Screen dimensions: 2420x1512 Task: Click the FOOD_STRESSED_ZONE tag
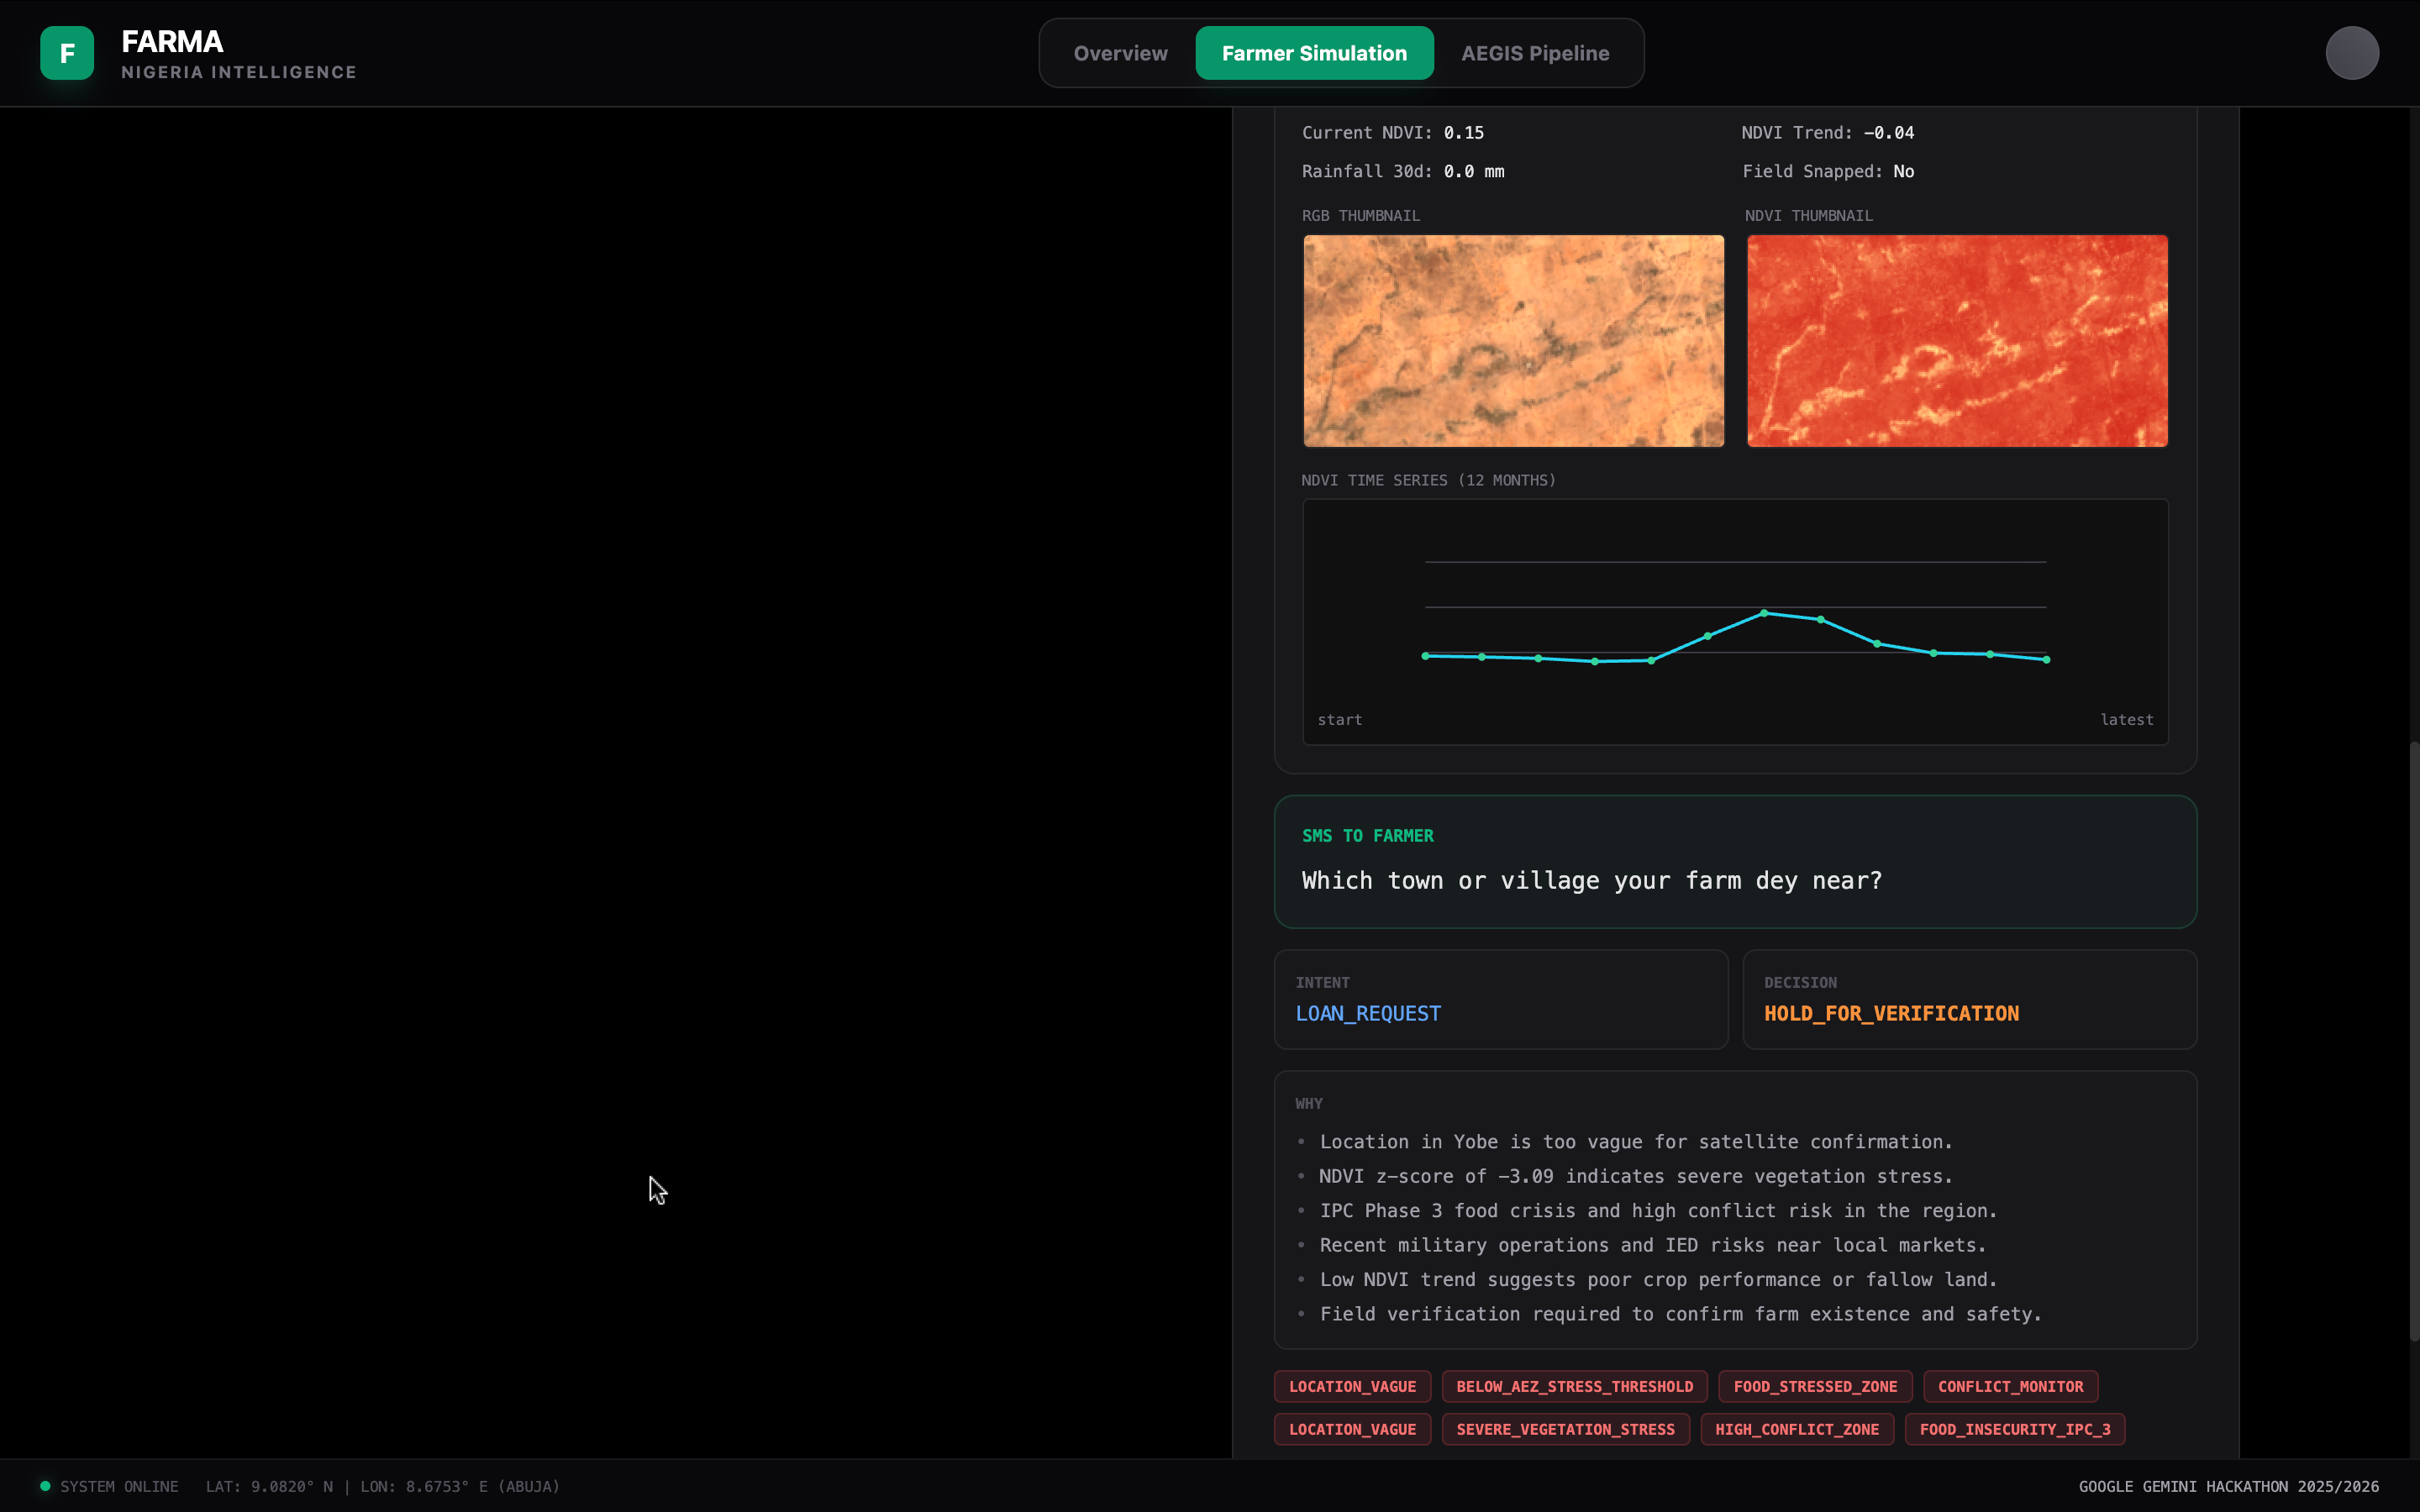[1814, 1386]
